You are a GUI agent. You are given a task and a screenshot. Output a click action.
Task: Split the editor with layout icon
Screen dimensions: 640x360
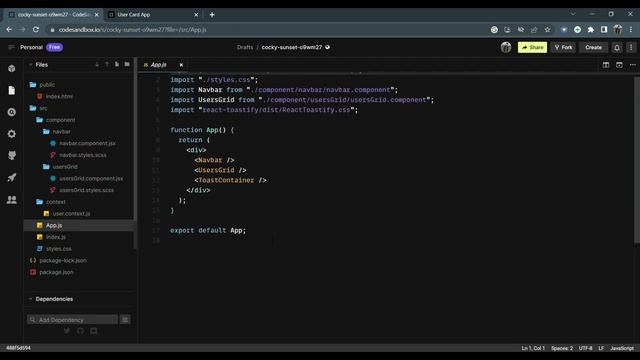point(606,65)
